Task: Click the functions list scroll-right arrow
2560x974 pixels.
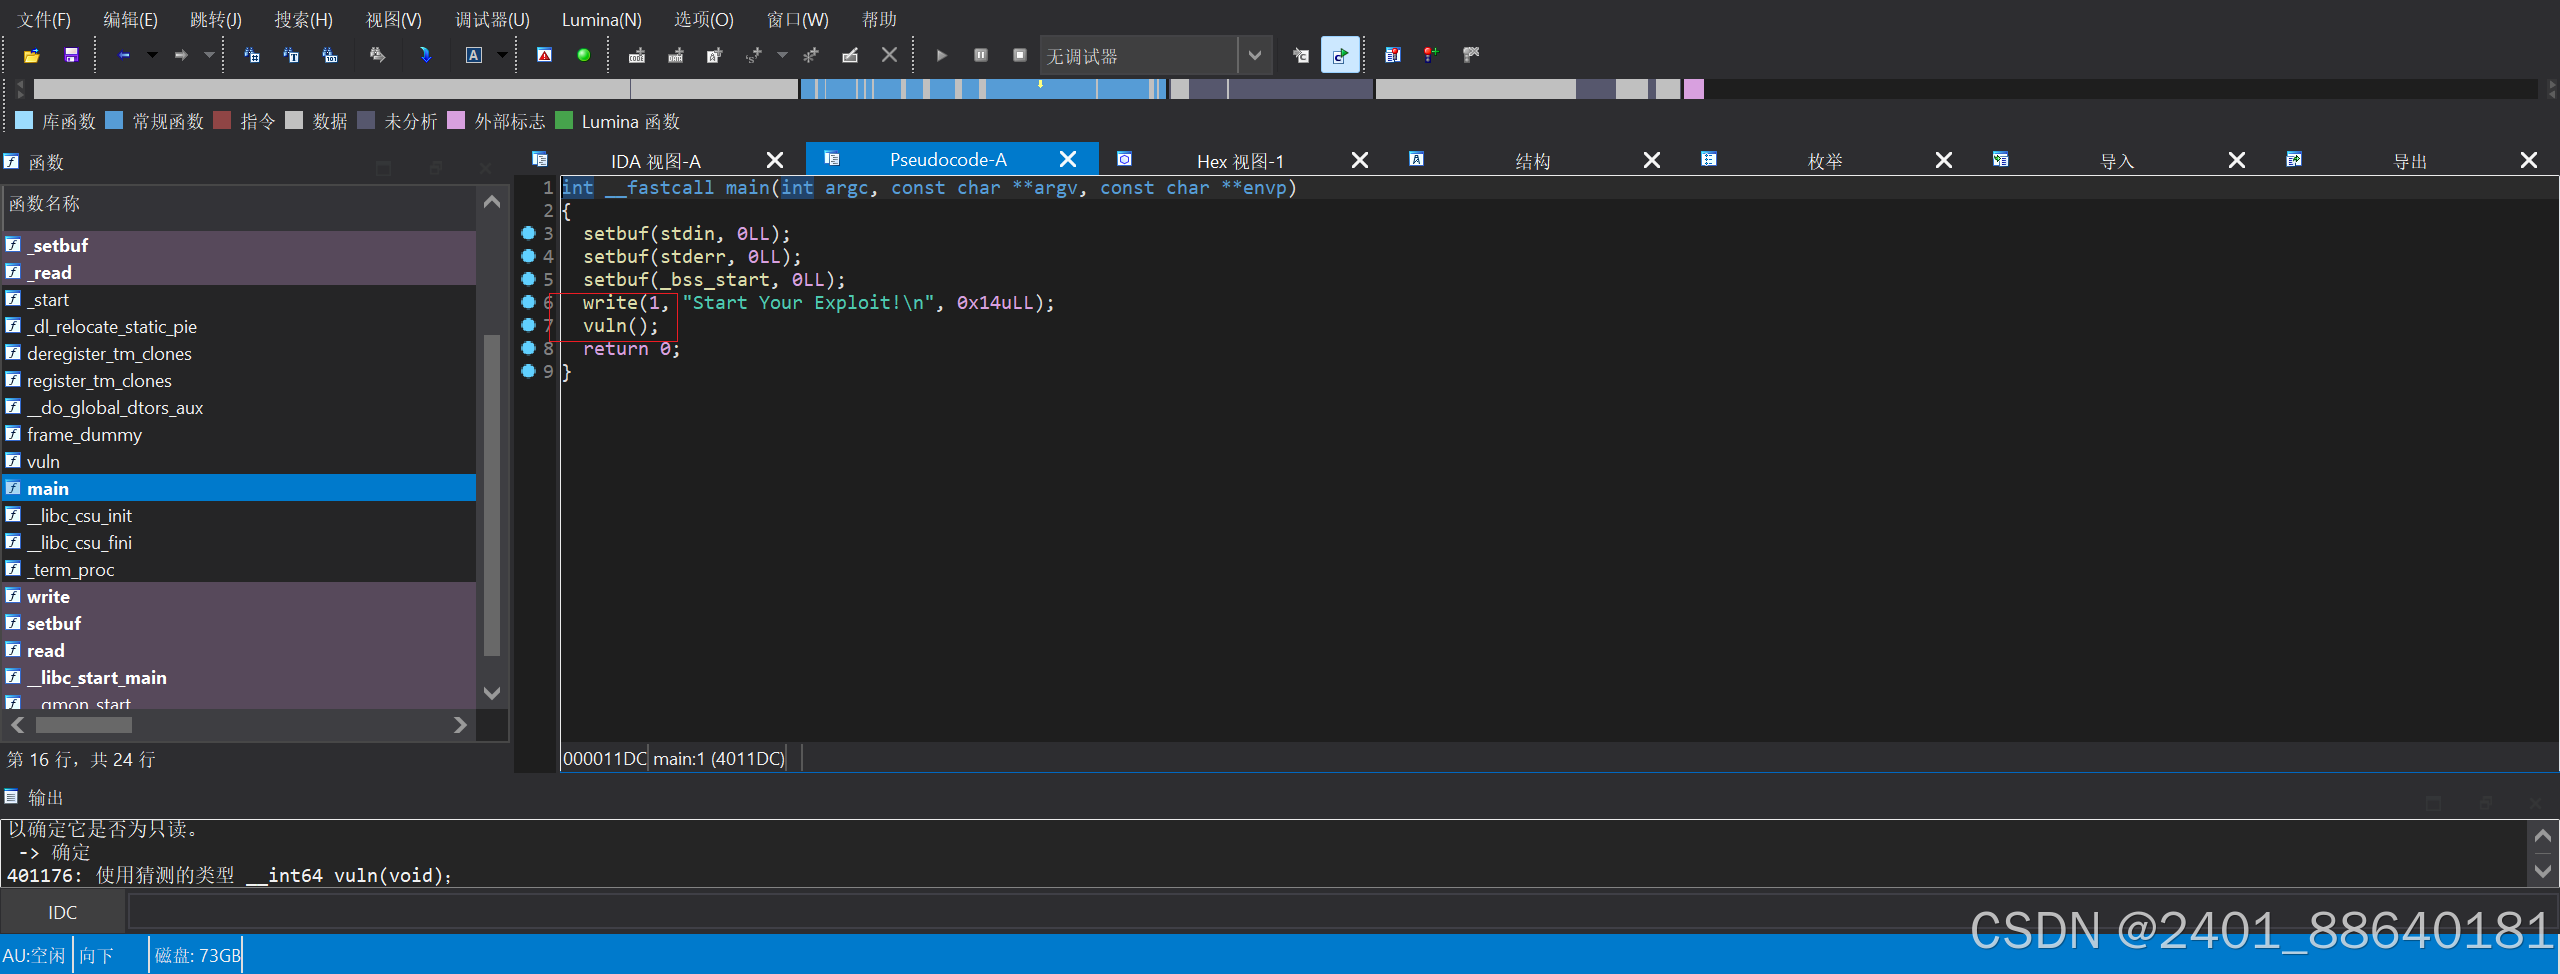Action: (x=460, y=725)
